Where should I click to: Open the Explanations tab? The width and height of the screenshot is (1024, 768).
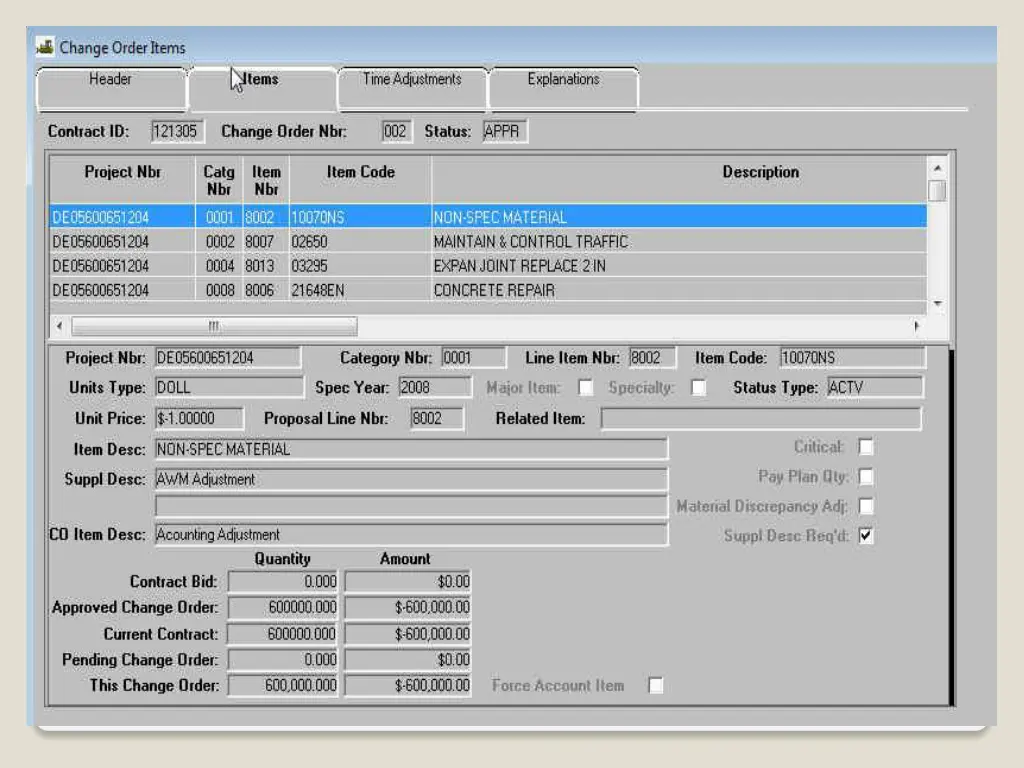(x=564, y=89)
